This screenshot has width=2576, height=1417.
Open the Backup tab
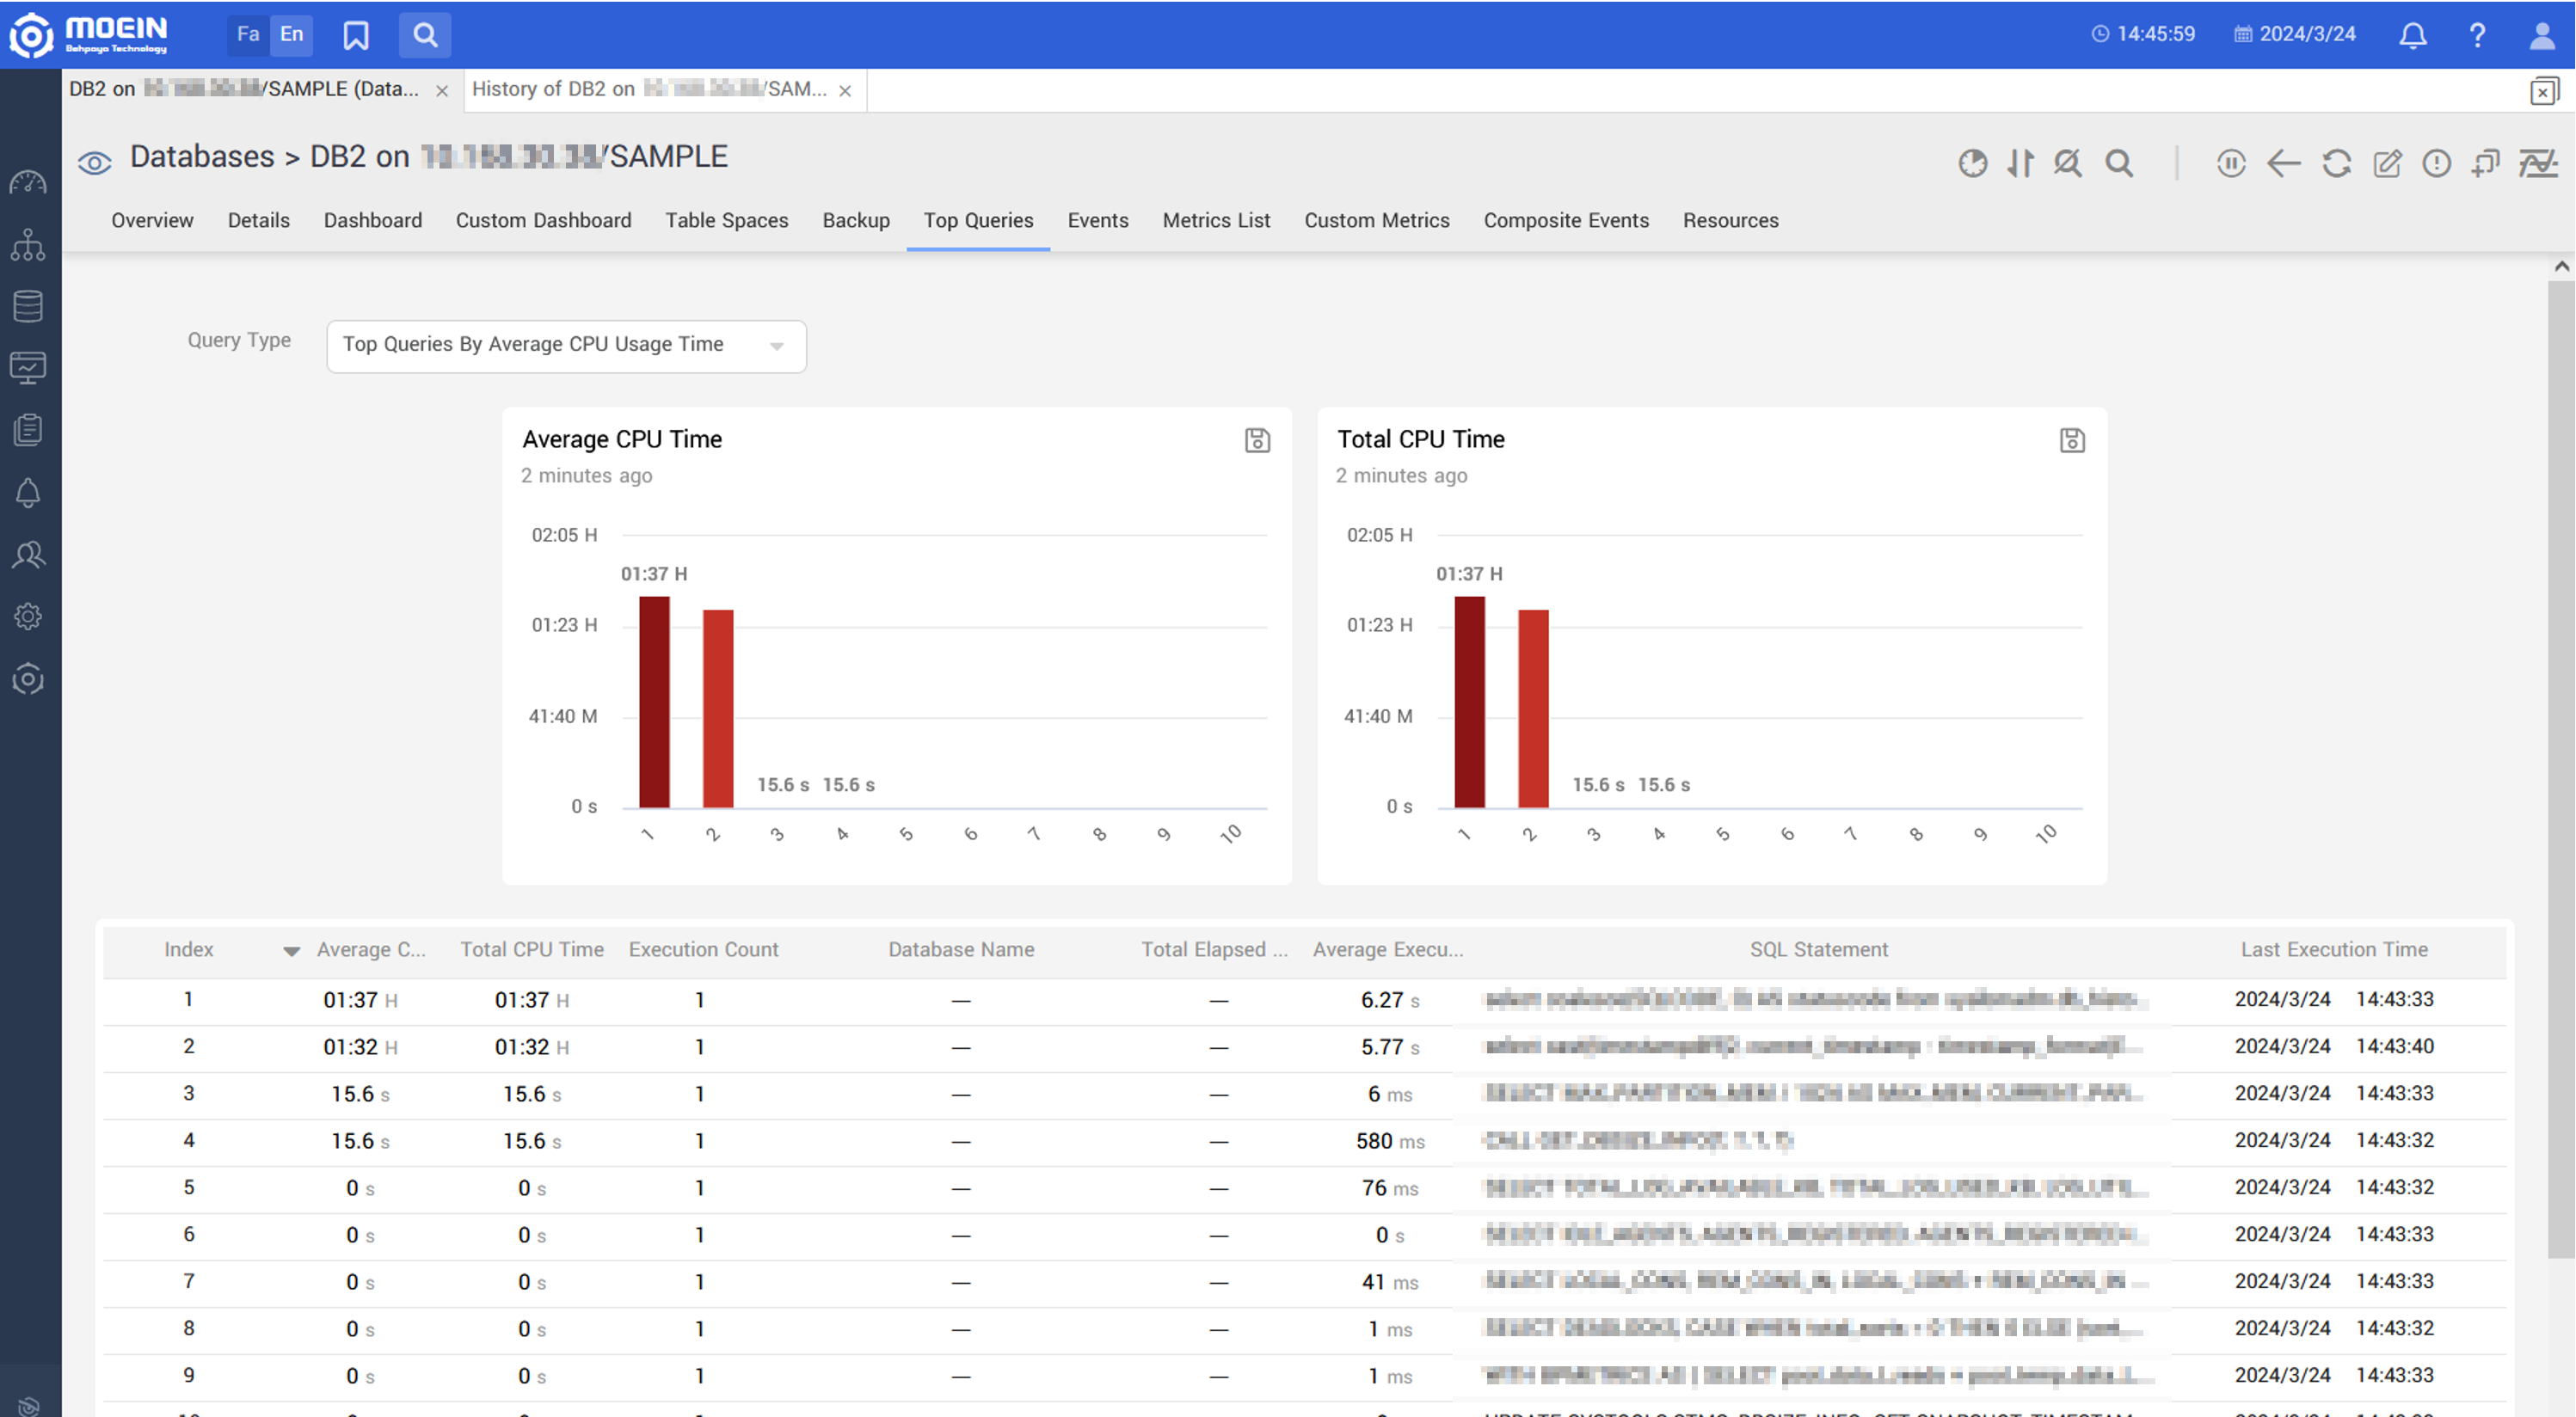(x=856, y=220)
